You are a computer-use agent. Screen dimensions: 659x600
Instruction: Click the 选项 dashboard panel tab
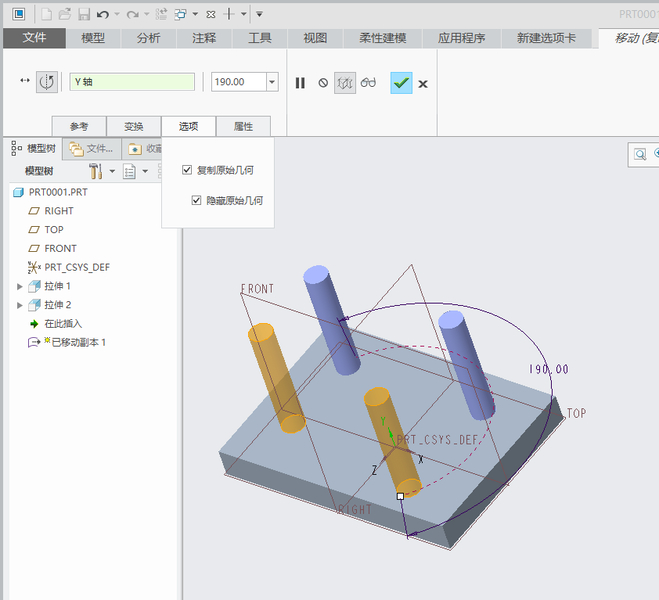click(188, 126)
